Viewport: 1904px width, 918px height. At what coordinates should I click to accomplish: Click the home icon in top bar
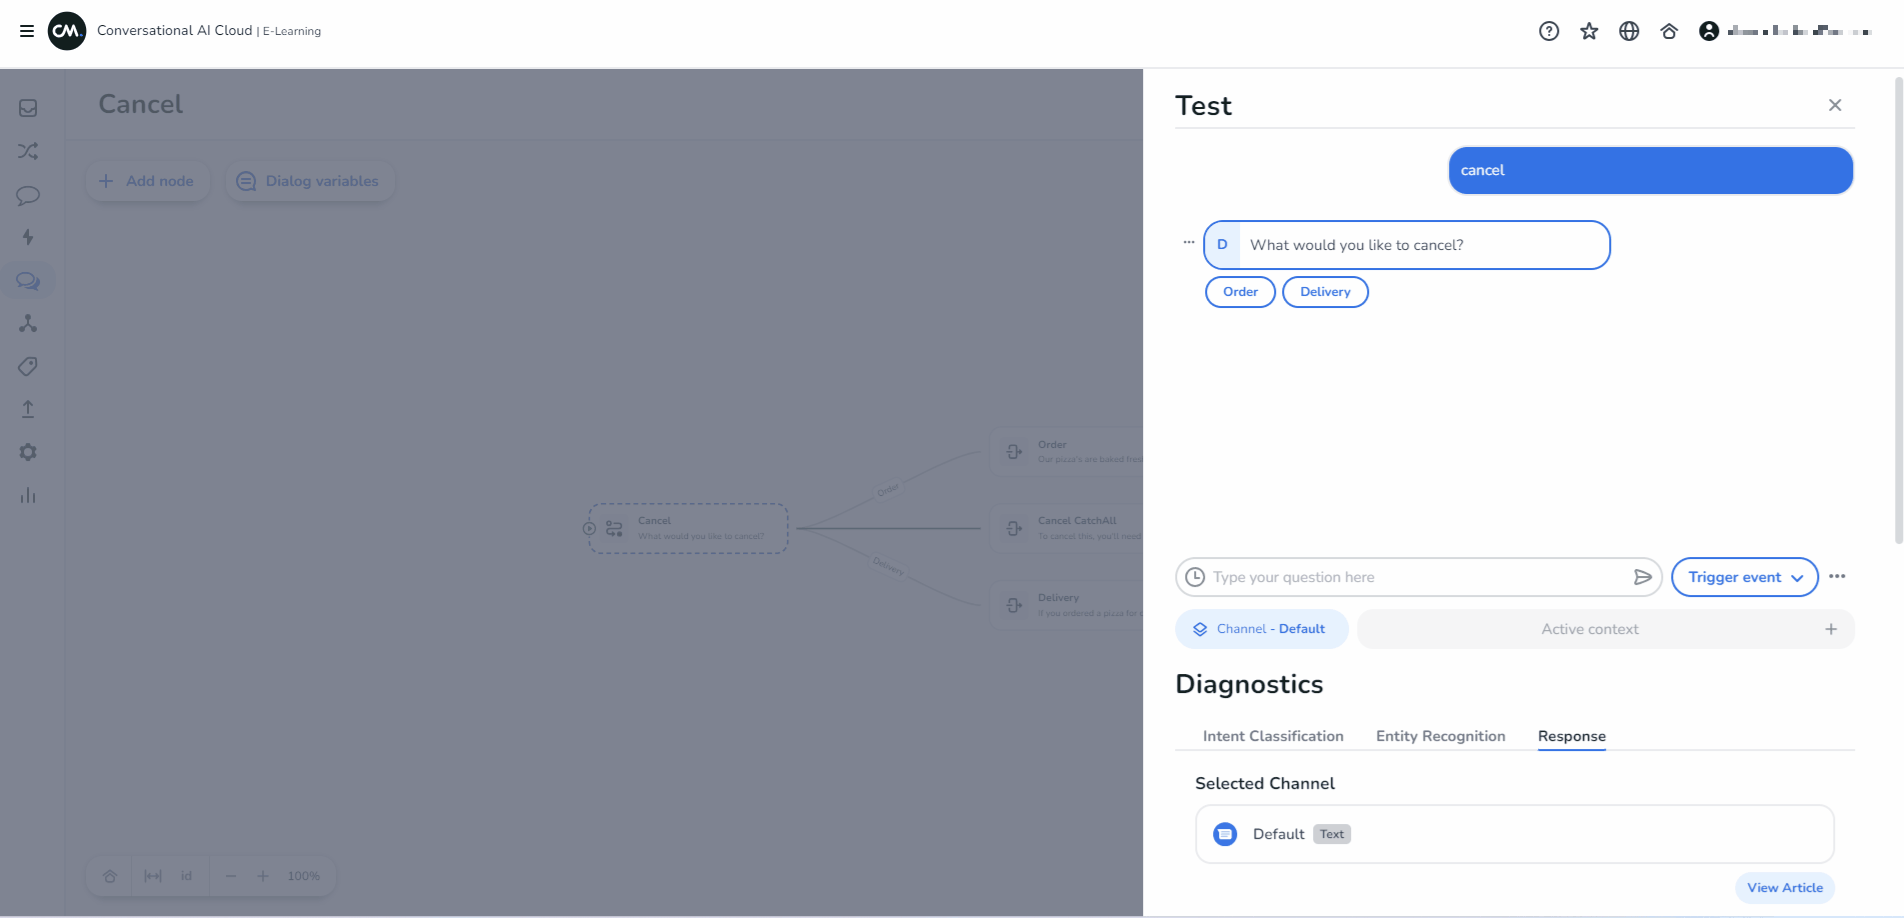1669,31
